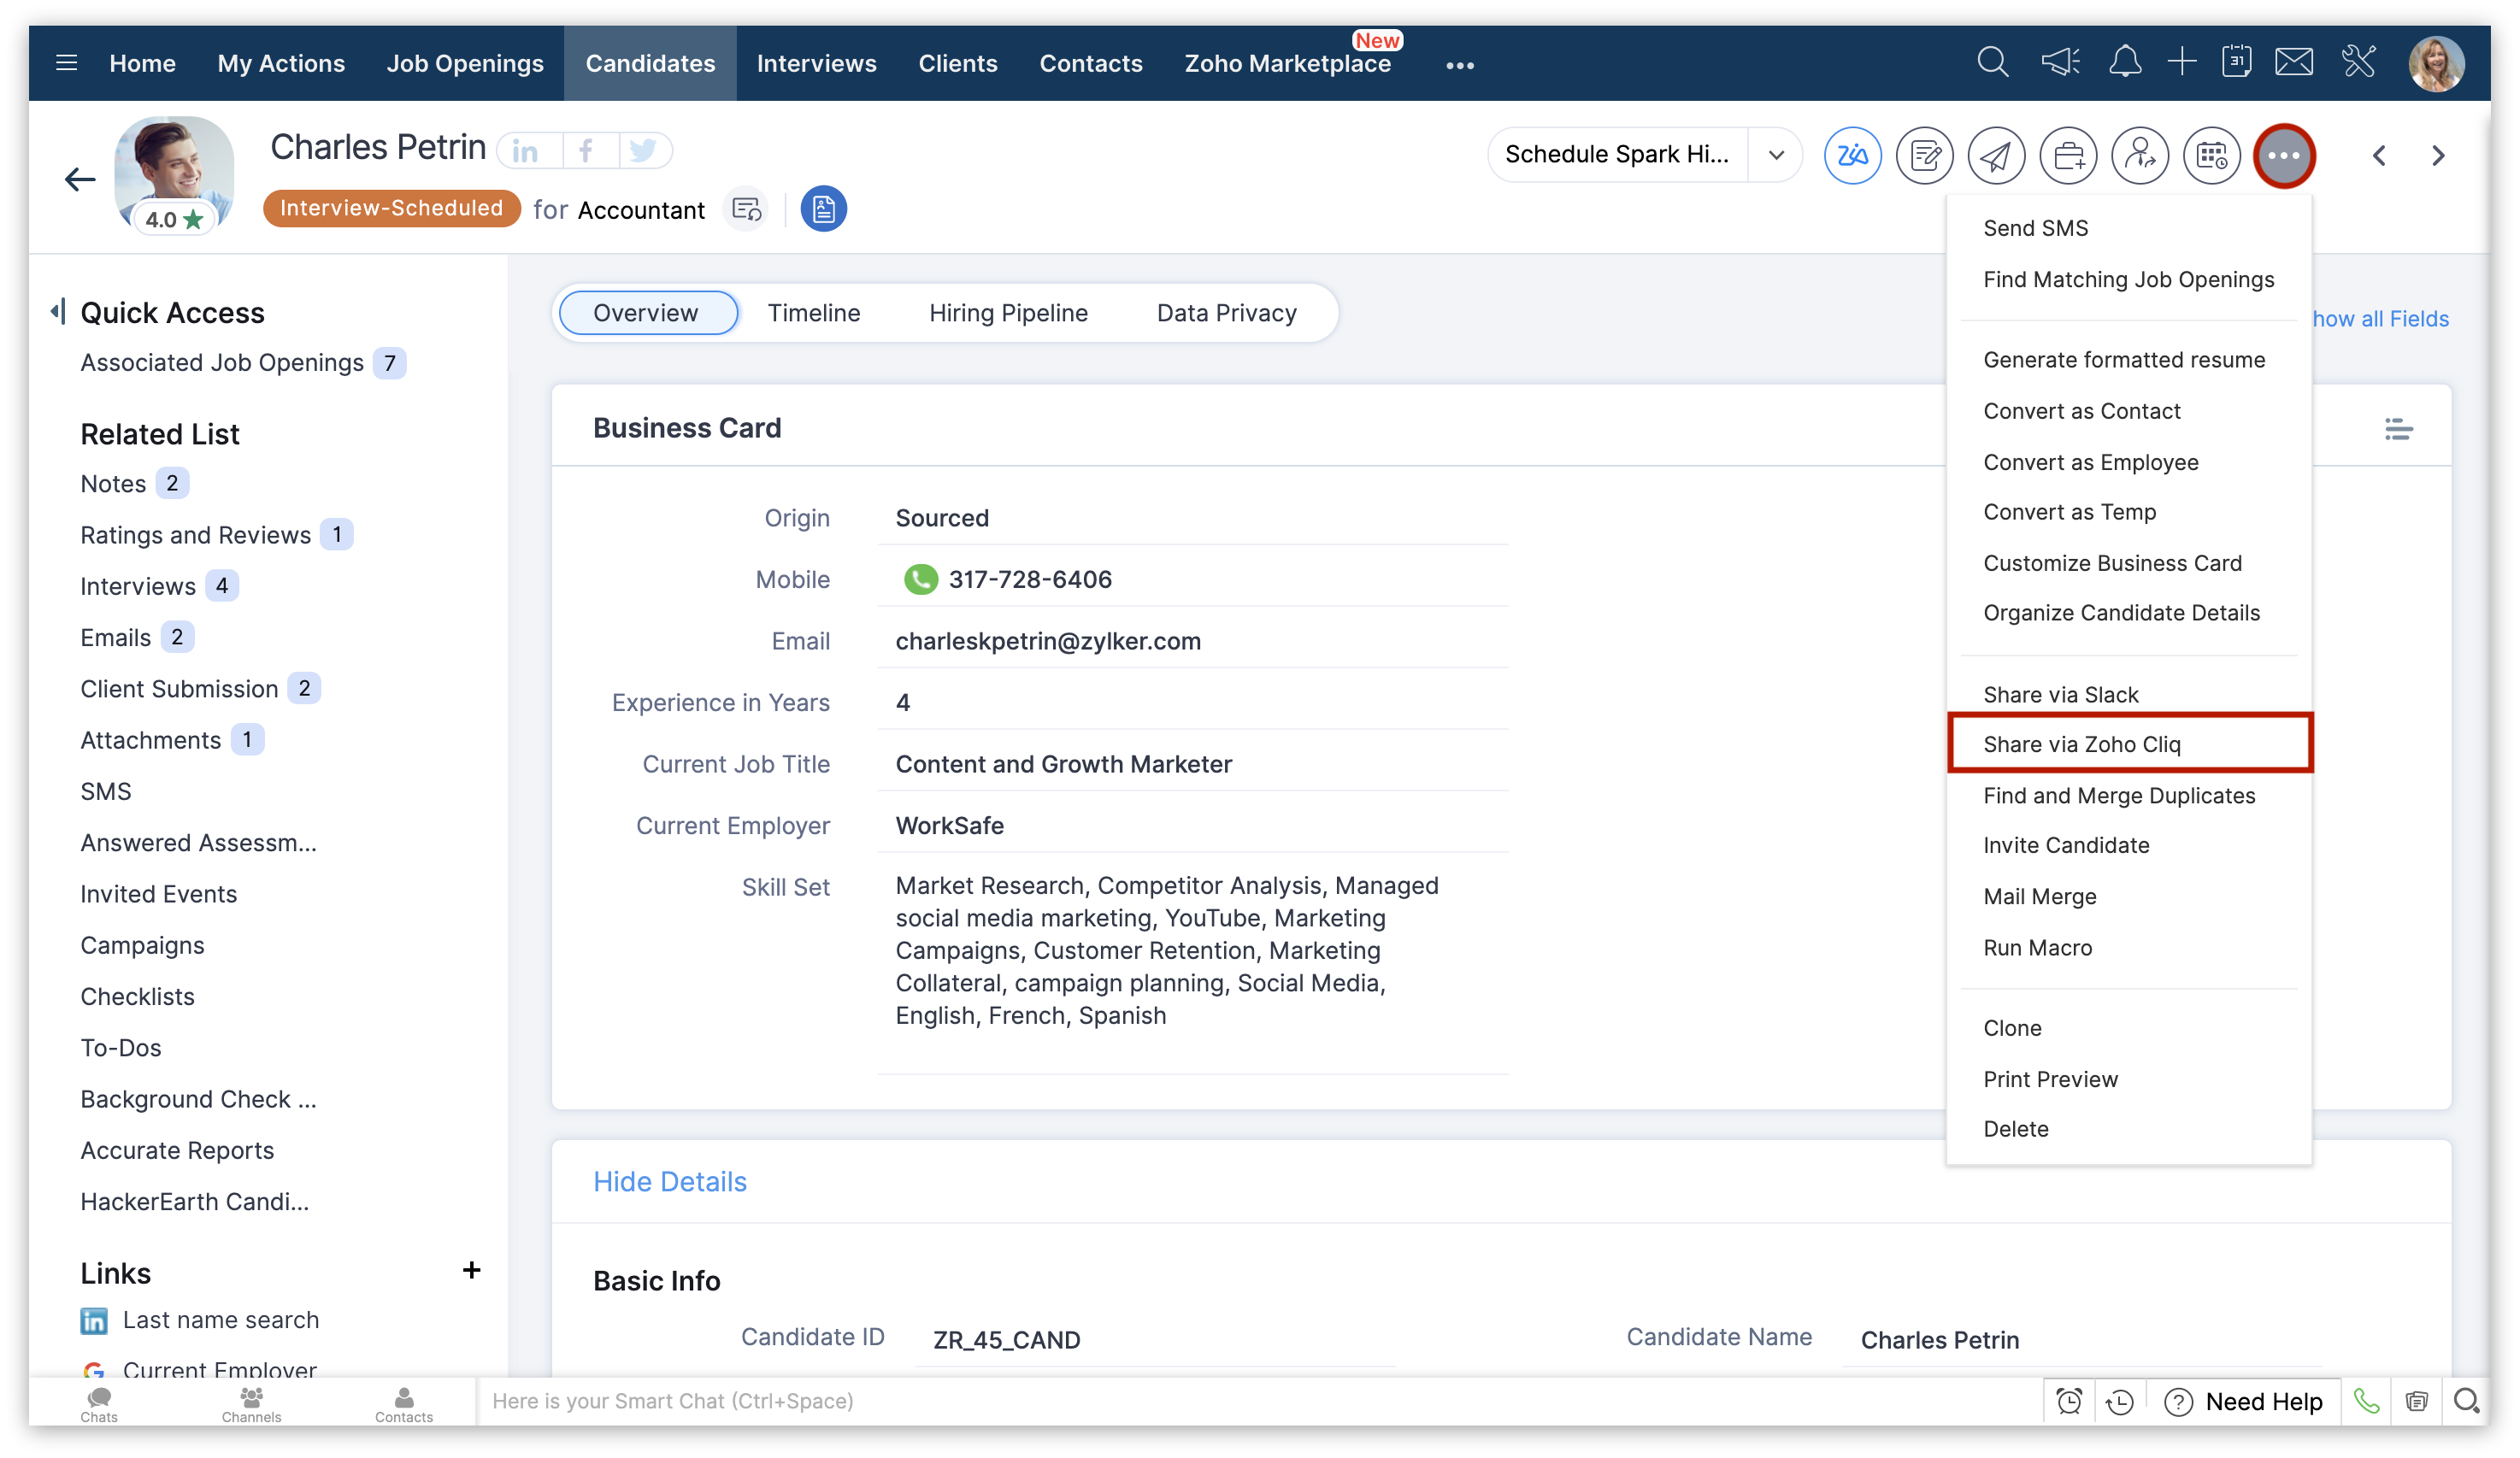The width and height of the screenshot is (2520, 1458).
Task: Click the send email paper-plane icon
Action: point(1996,155)
